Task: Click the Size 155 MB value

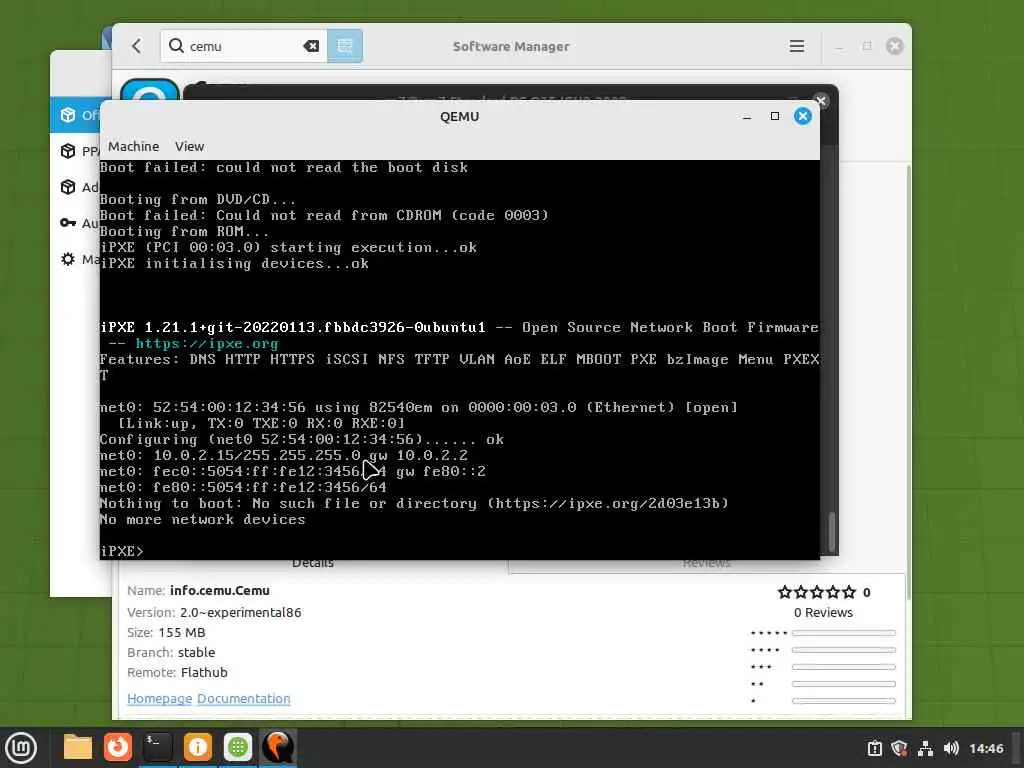Action: [x=182, y=632]
